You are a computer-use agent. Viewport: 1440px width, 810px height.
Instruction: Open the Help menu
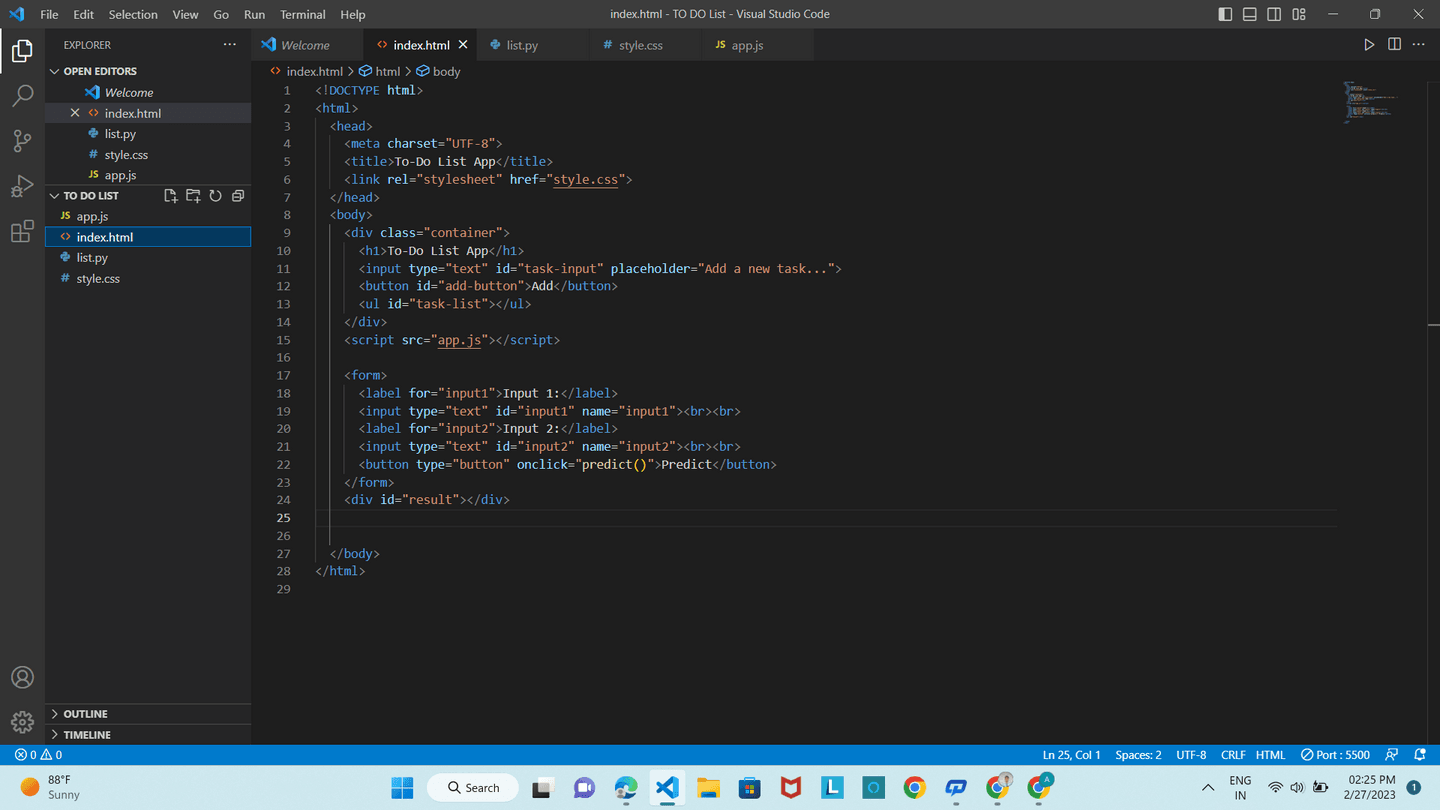tap(353, 14)
